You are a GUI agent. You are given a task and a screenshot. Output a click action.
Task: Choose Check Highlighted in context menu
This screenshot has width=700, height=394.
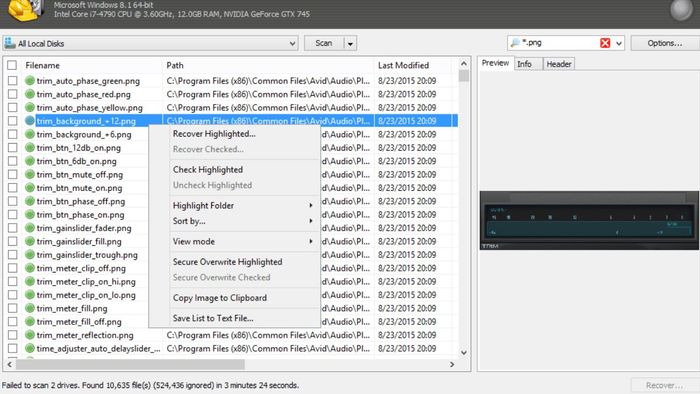point(208,170)
